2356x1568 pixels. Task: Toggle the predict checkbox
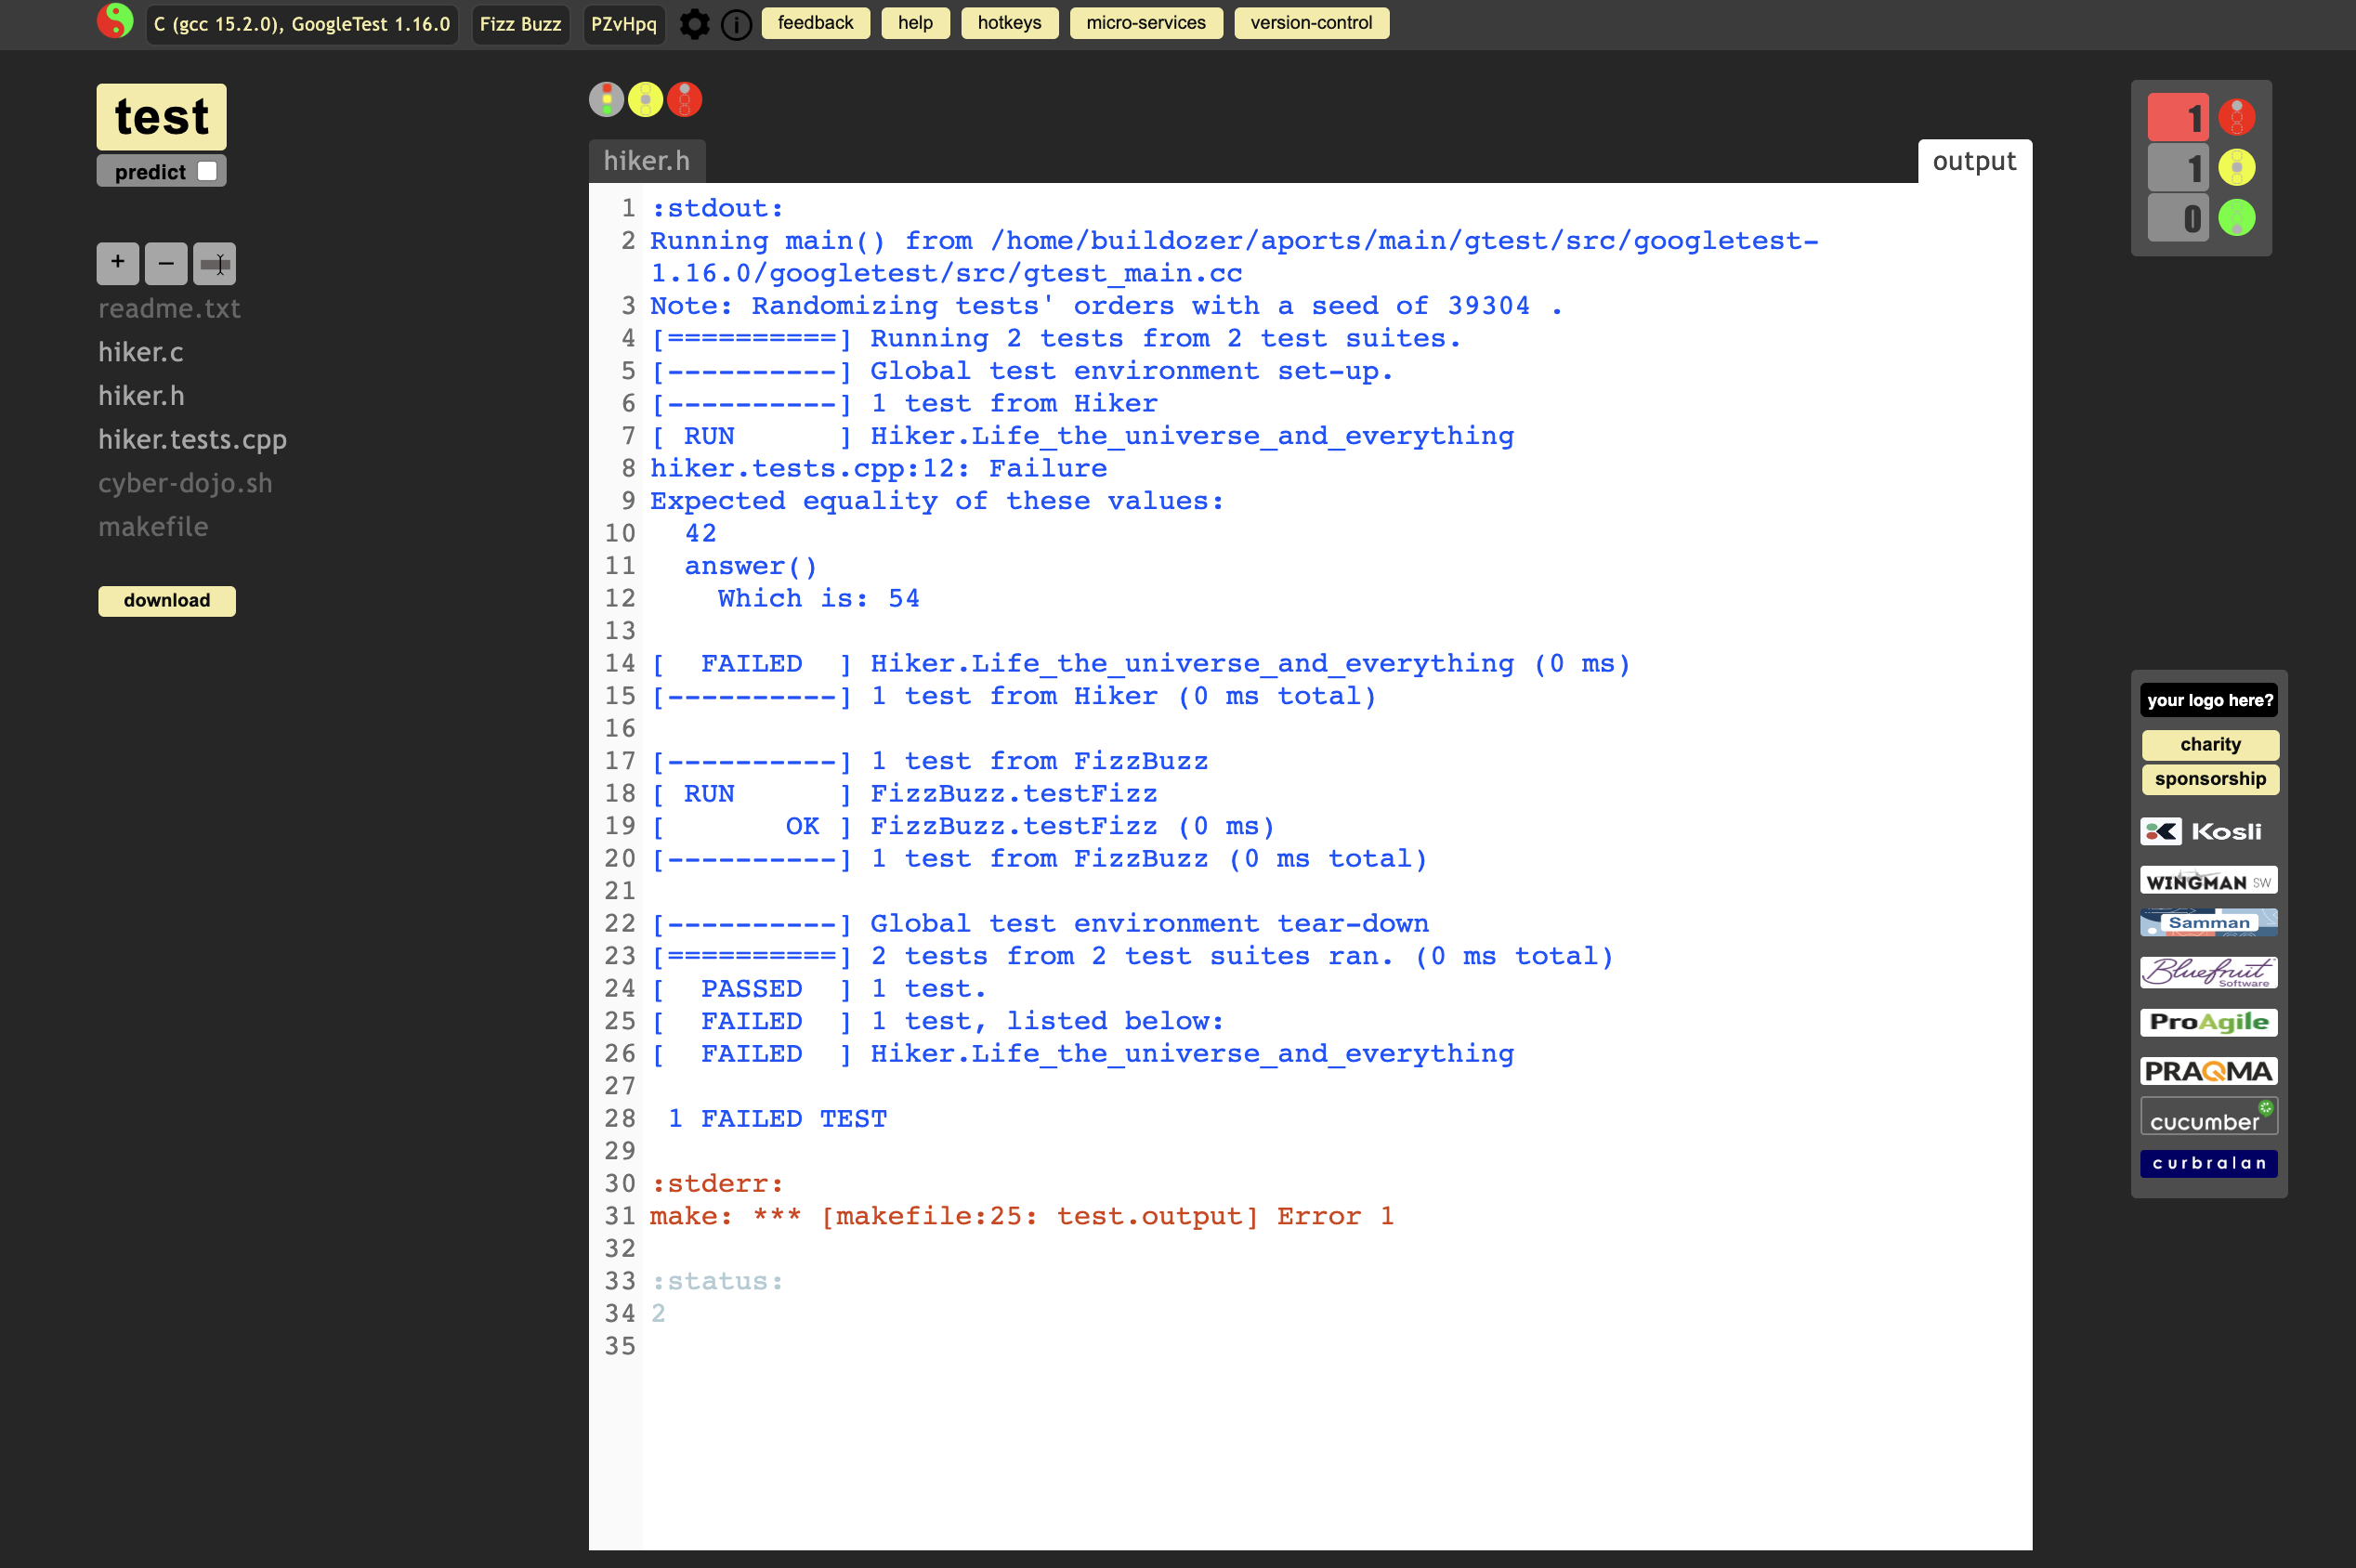(207, 171)
